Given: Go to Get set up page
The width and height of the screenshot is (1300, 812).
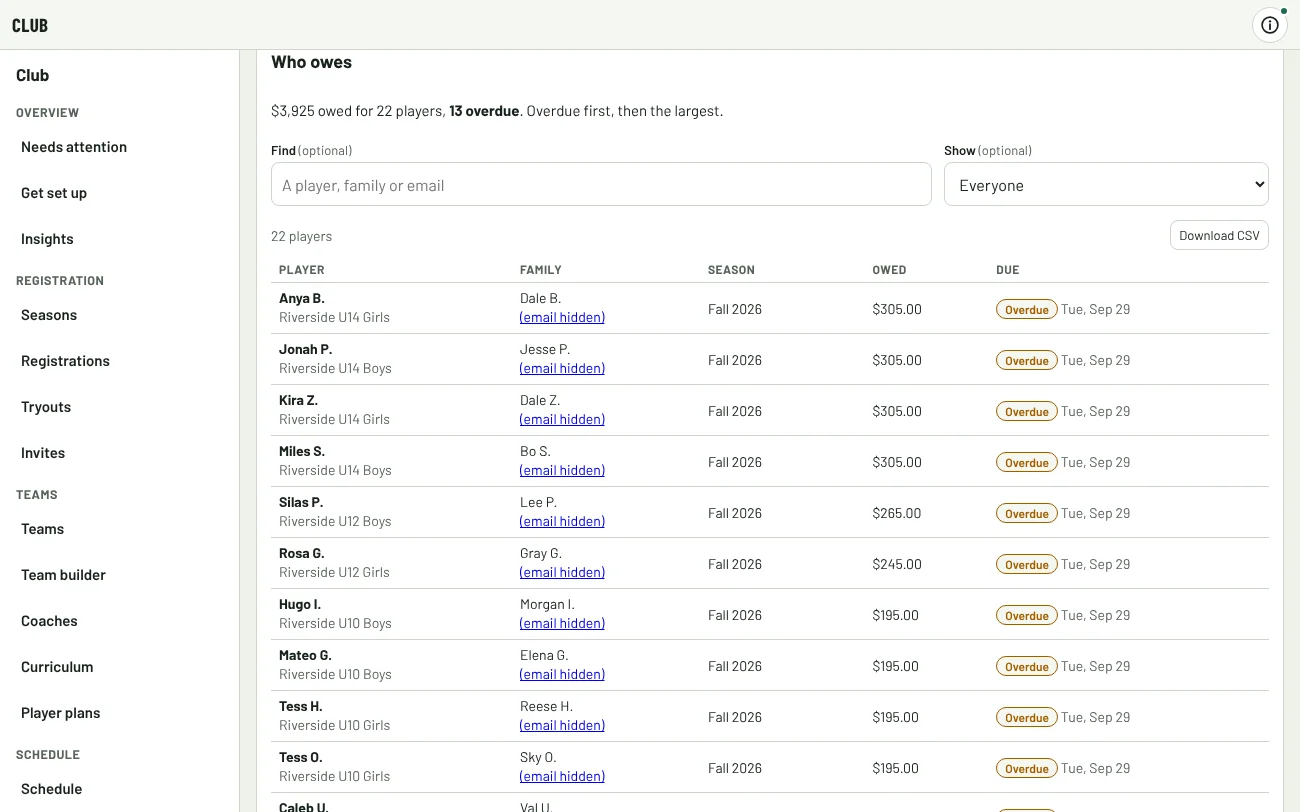Looking at the screenshot, I should point(54,193).
